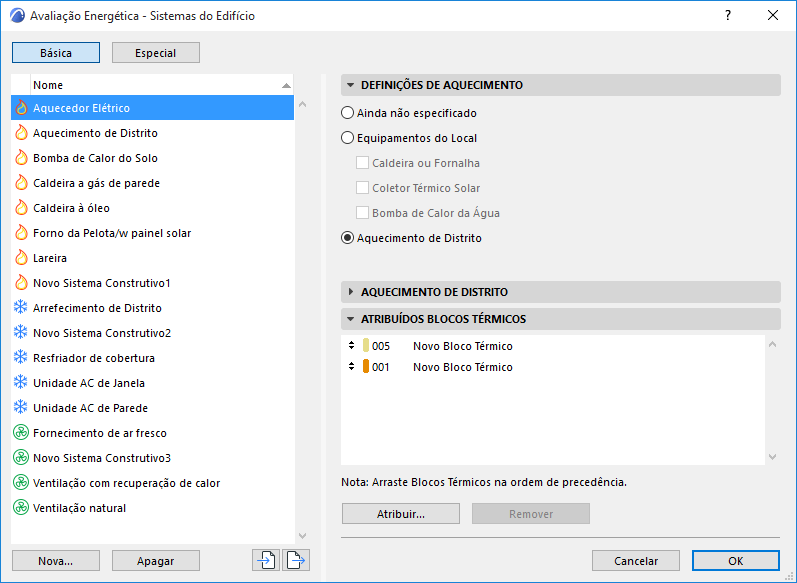
Task: Click snowflake icon beside Unidade AC de Janela
Action: (21, 383)
